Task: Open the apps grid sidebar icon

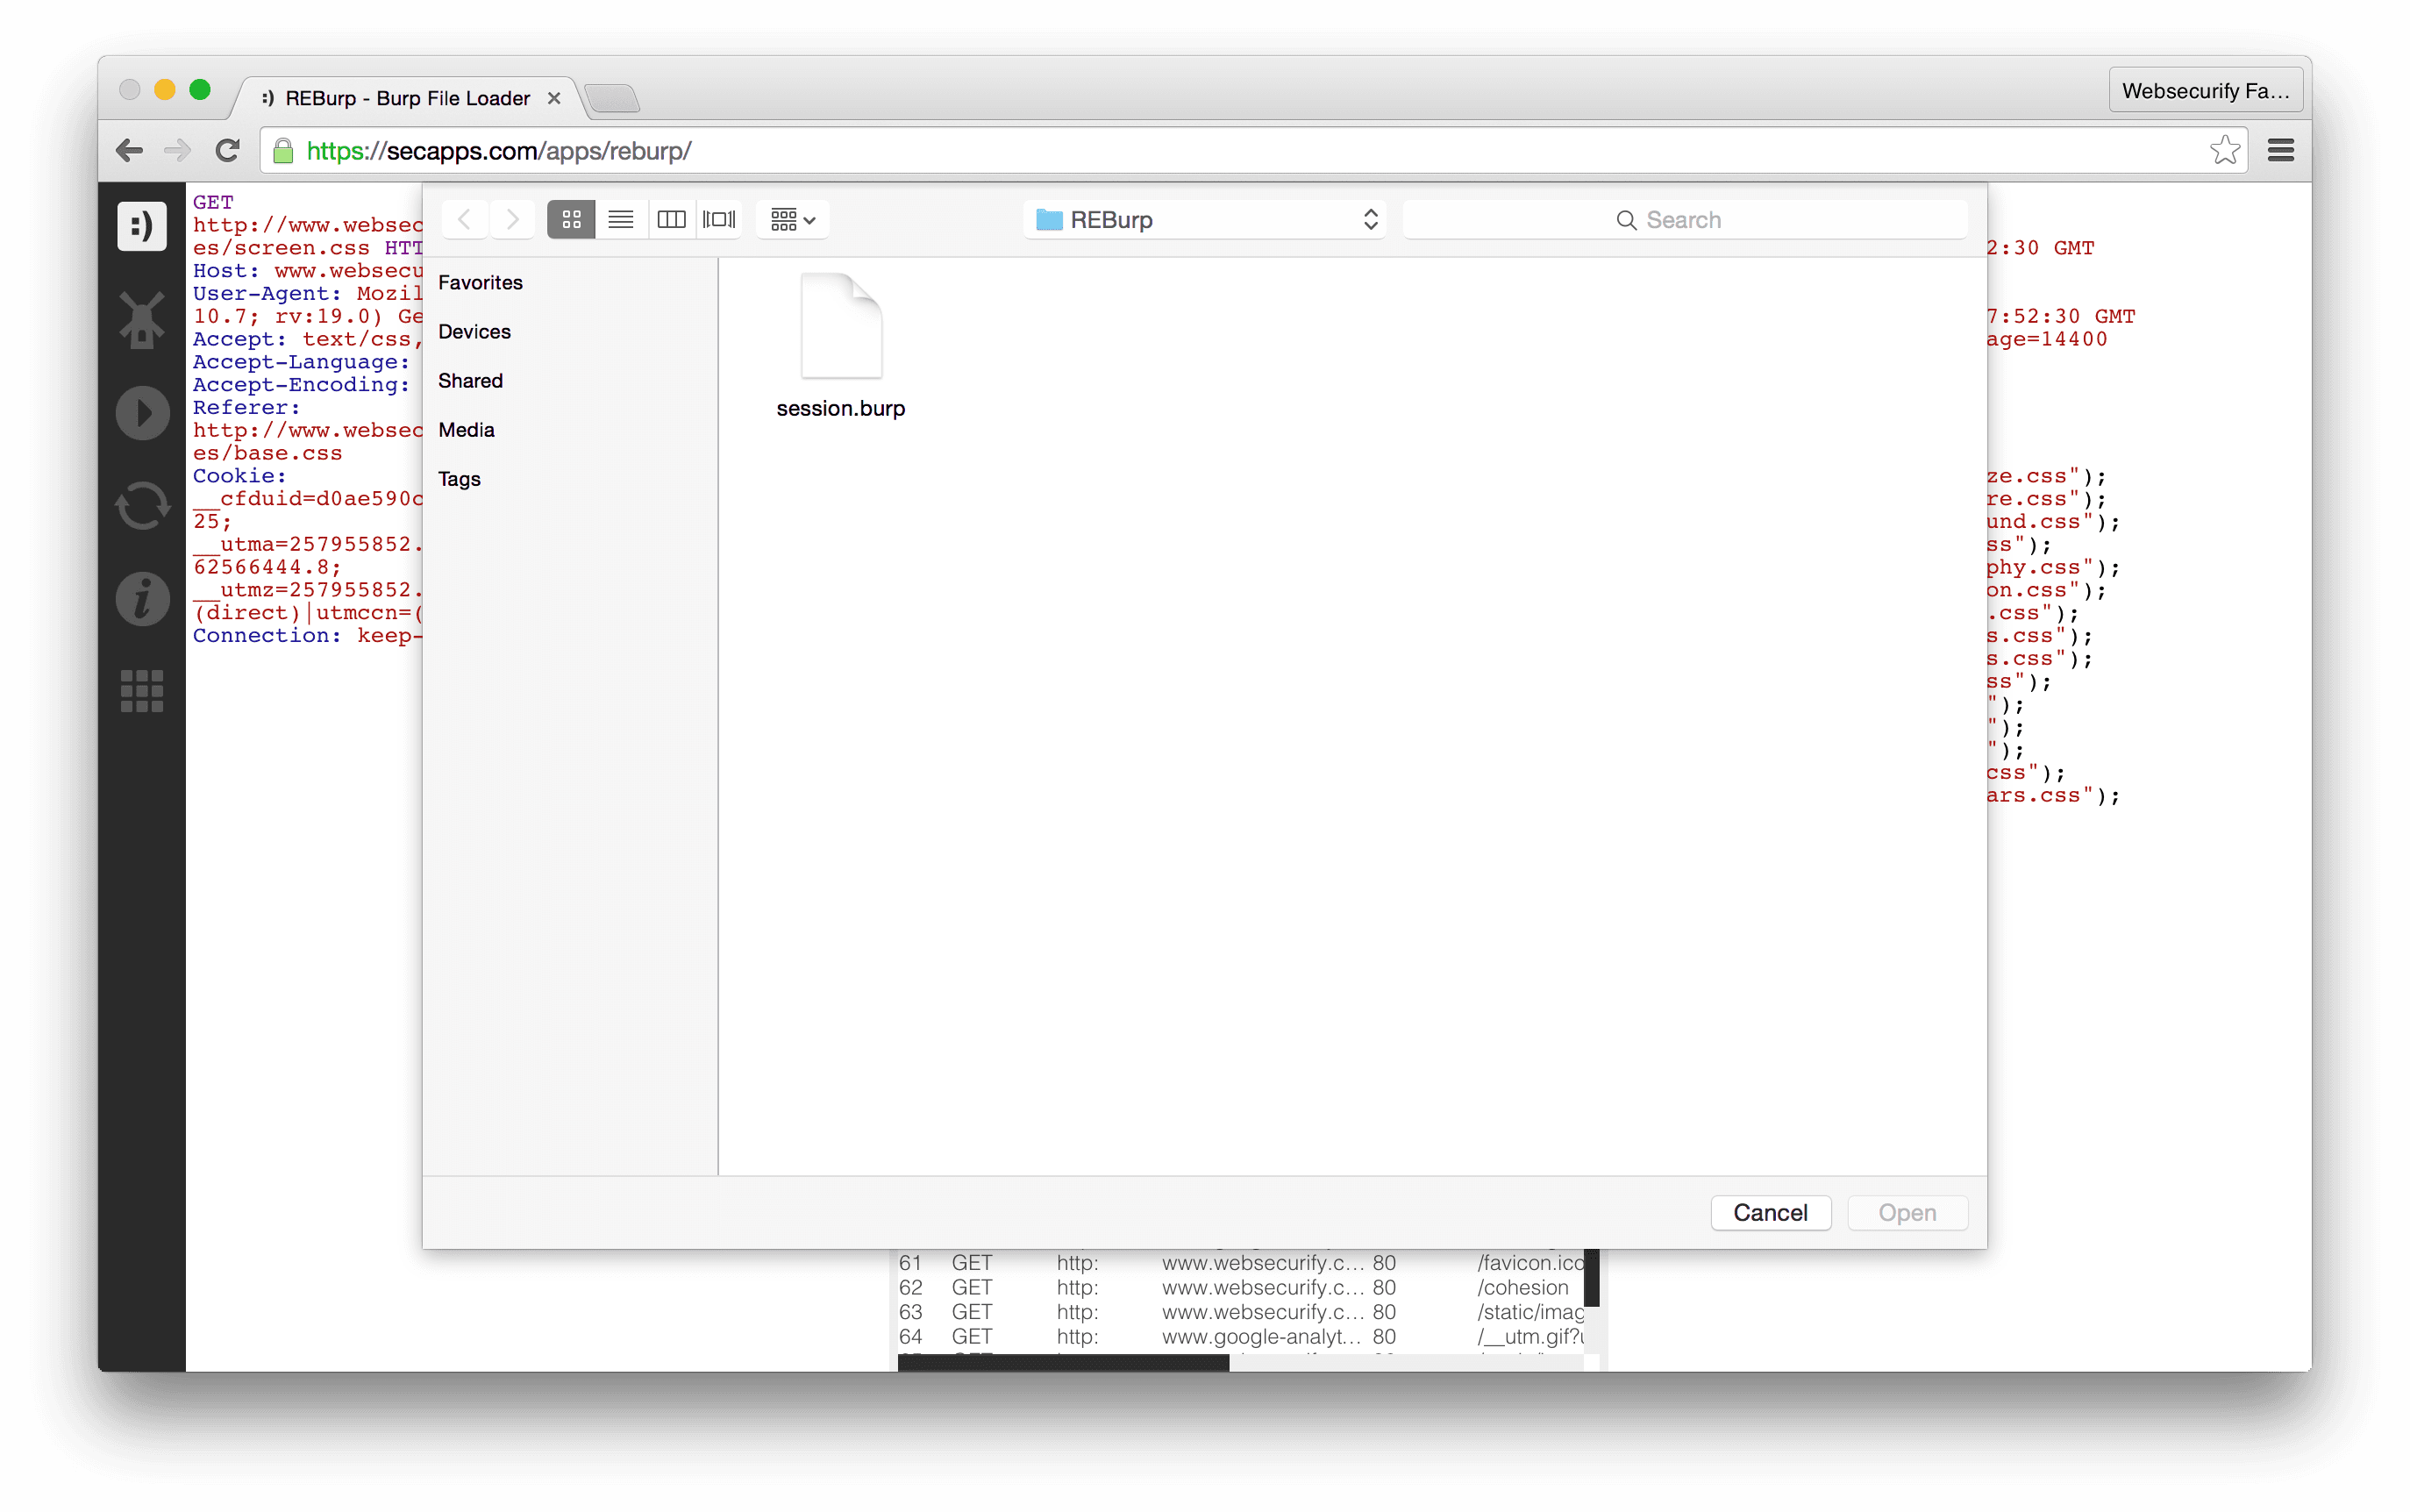Action: (142, 691)
